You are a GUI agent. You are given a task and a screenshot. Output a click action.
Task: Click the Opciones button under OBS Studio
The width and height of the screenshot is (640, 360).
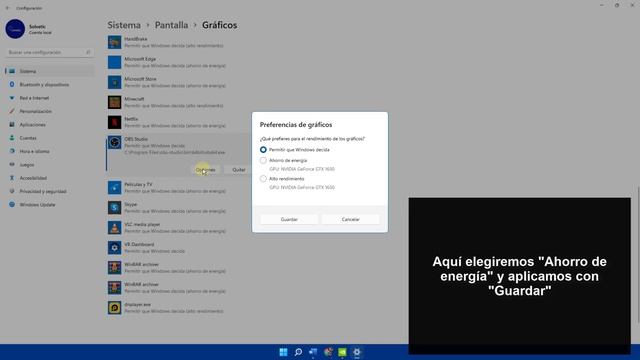[x=205, y=170]
